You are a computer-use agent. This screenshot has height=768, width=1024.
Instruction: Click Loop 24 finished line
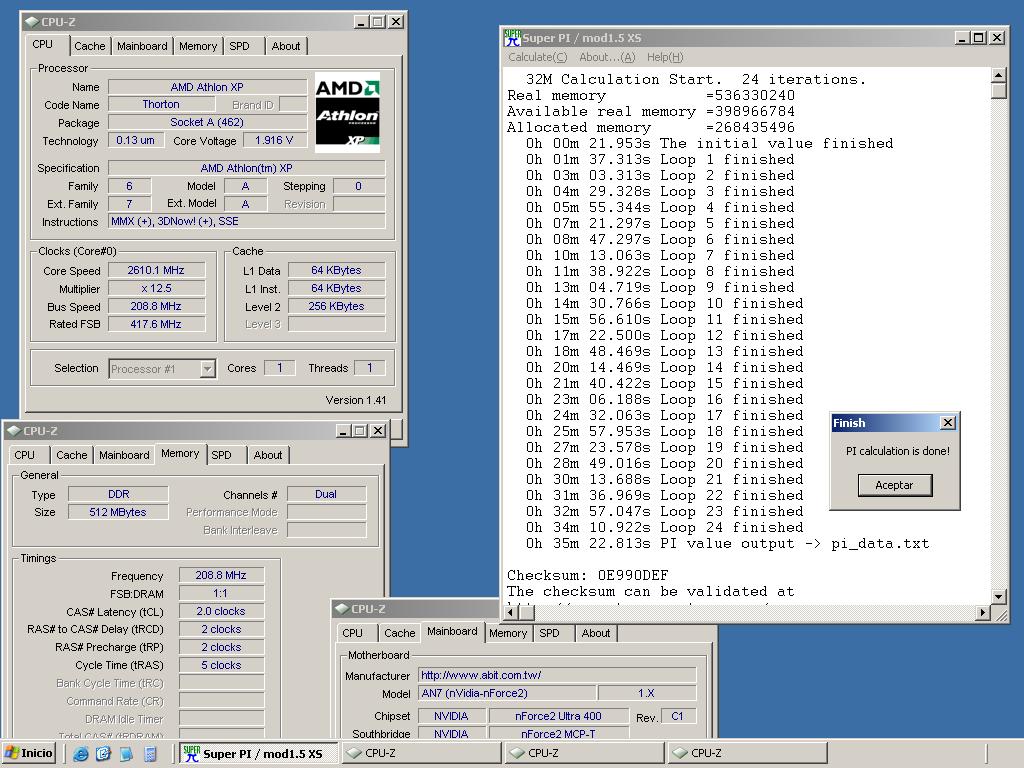[665, 528]
